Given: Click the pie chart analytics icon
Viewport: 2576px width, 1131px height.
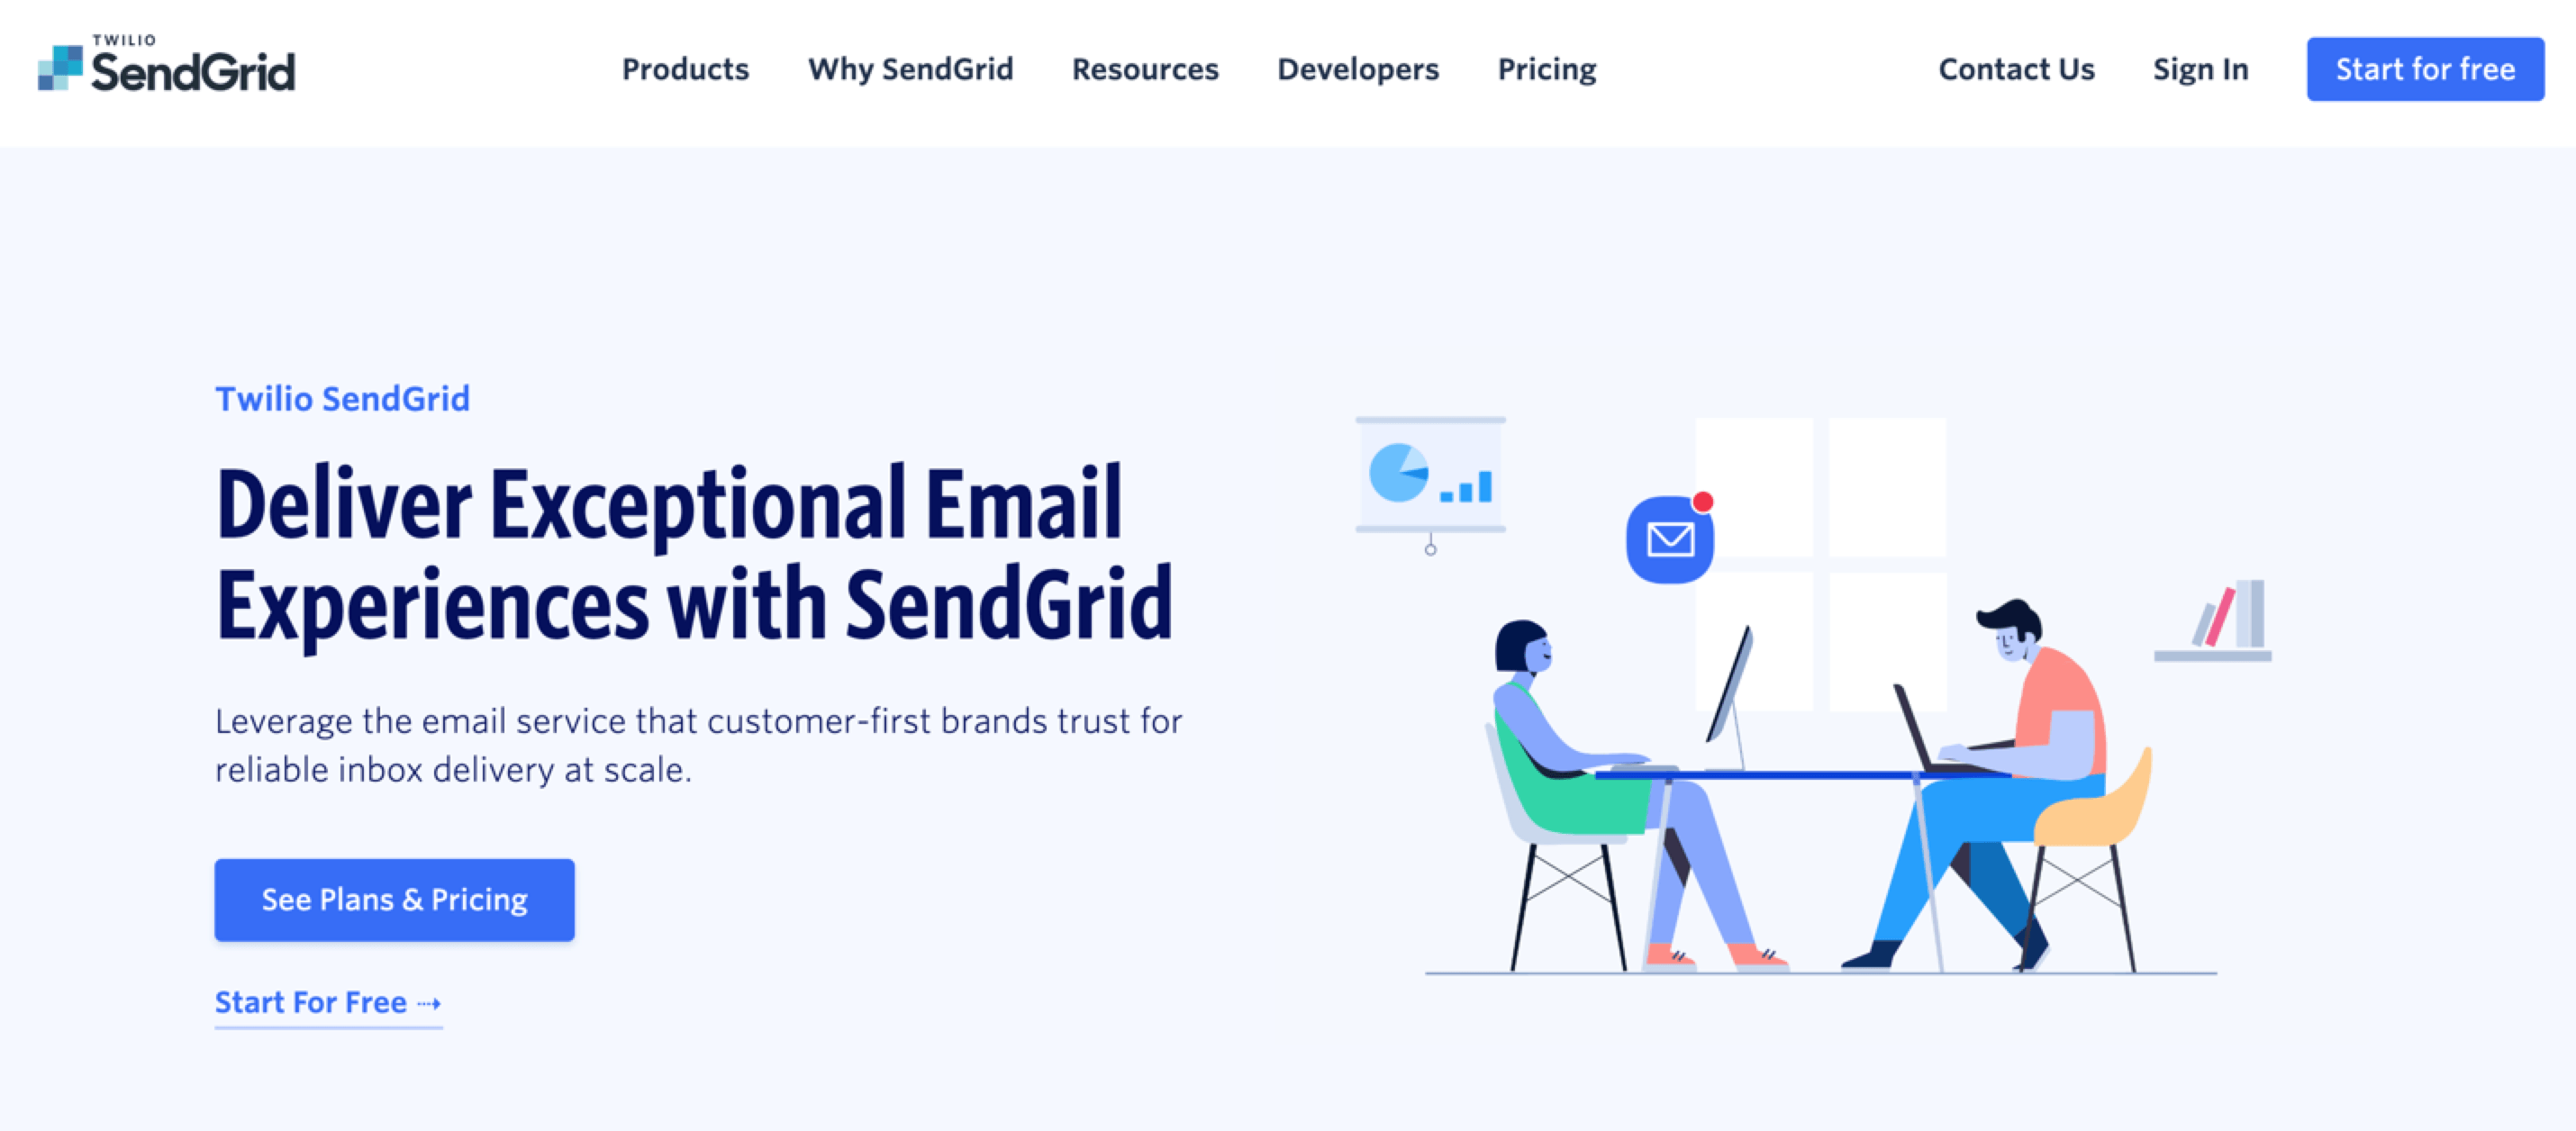Looking at the screenshot, I should [1405, 477].
